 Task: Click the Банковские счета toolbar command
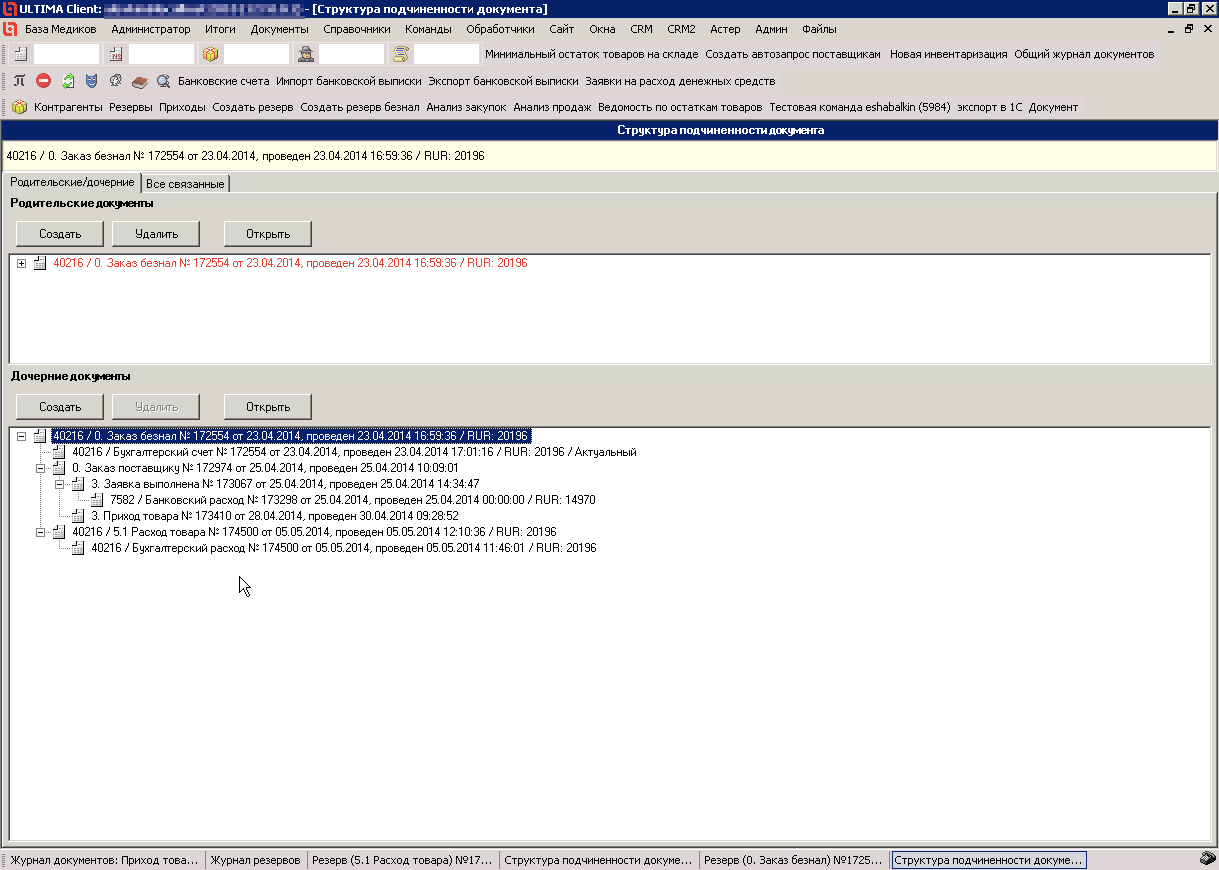224,81
